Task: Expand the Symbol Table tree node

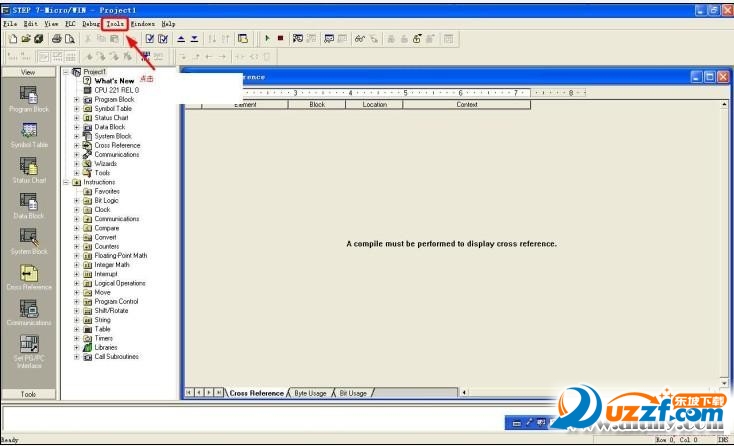Action: point(76,109)
